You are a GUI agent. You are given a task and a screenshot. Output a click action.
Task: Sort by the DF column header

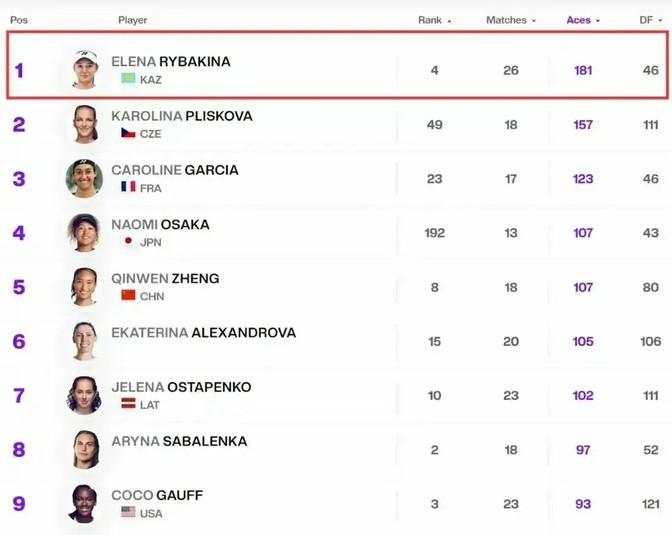pos(649,20)
